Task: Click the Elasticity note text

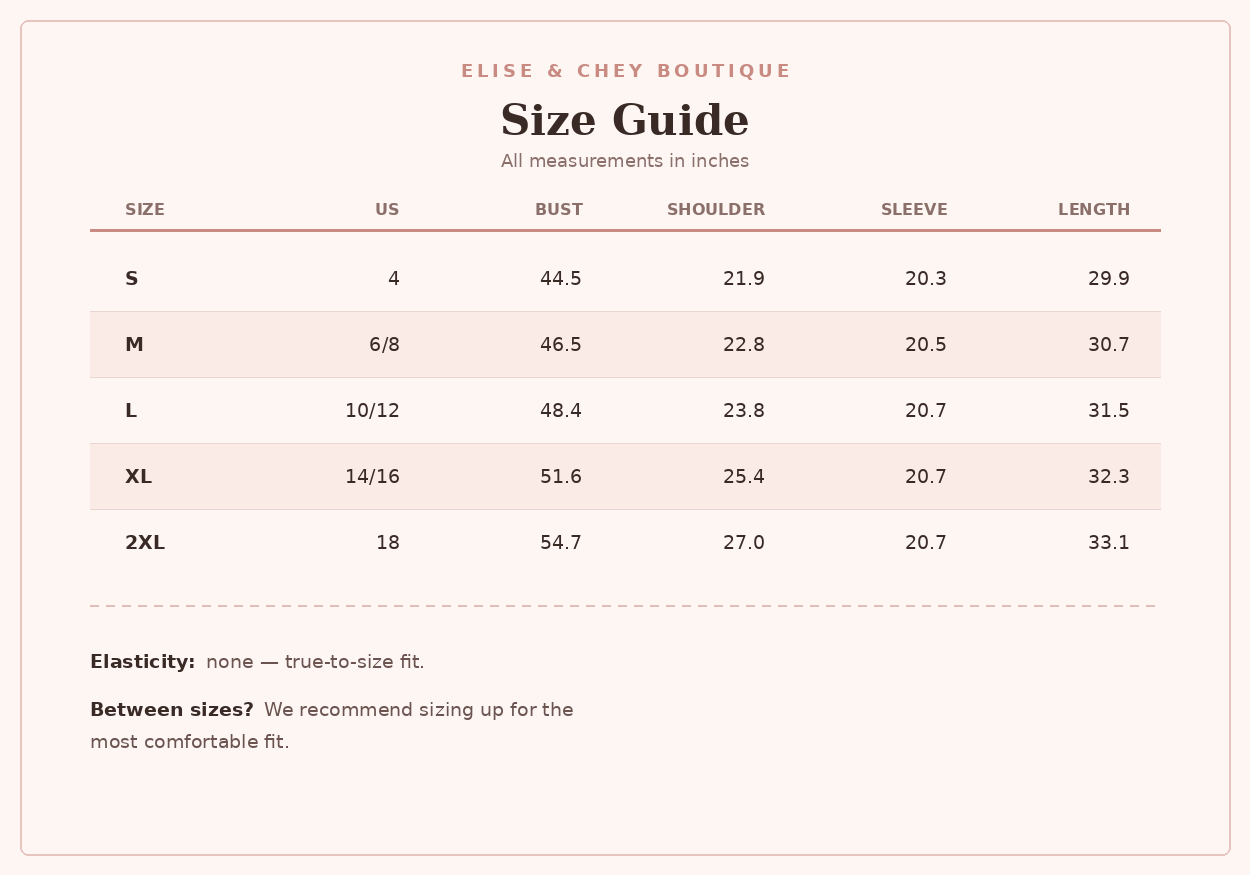Action: [257, 662]
